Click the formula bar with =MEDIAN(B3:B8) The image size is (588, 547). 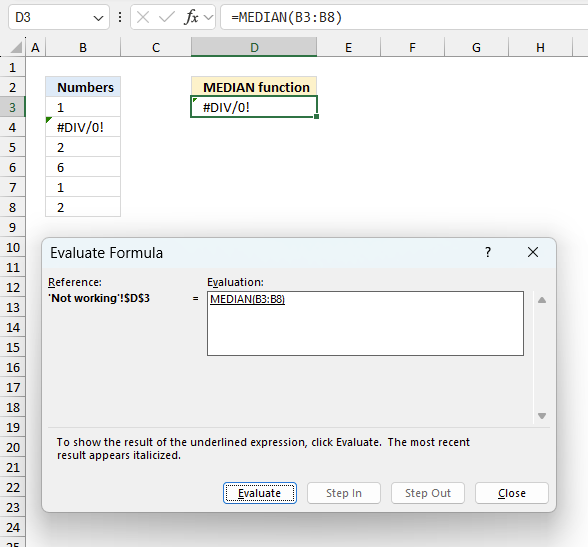pos(404,17)
